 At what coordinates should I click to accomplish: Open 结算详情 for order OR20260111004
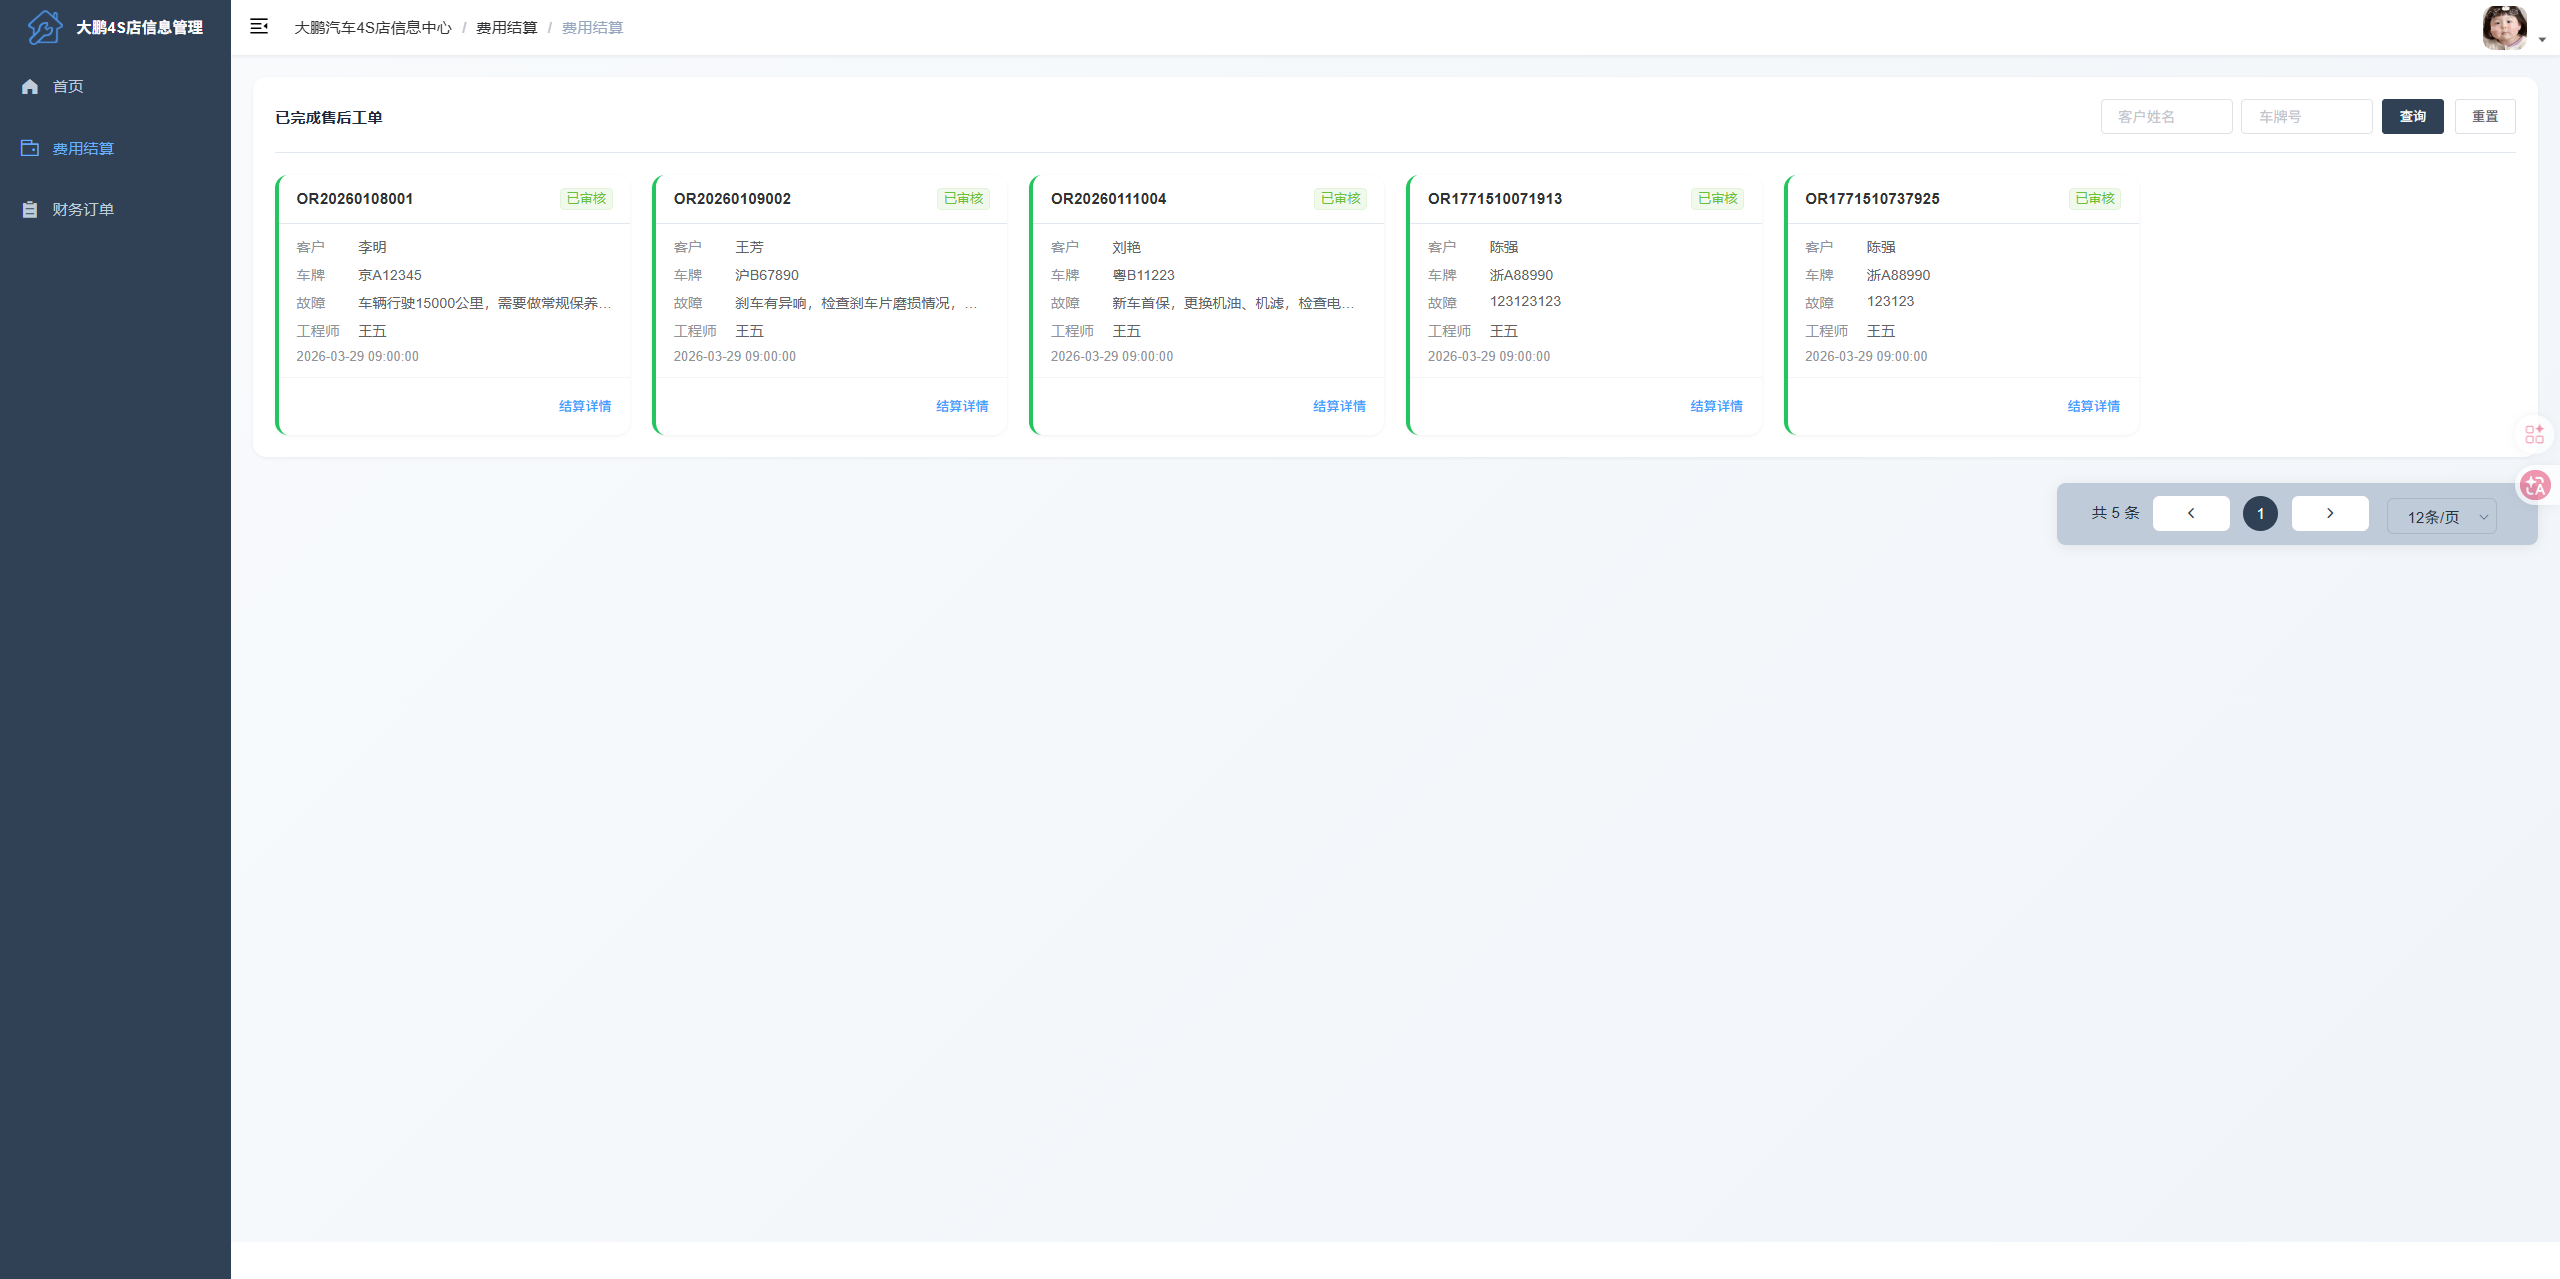(x=1339, y=406)
